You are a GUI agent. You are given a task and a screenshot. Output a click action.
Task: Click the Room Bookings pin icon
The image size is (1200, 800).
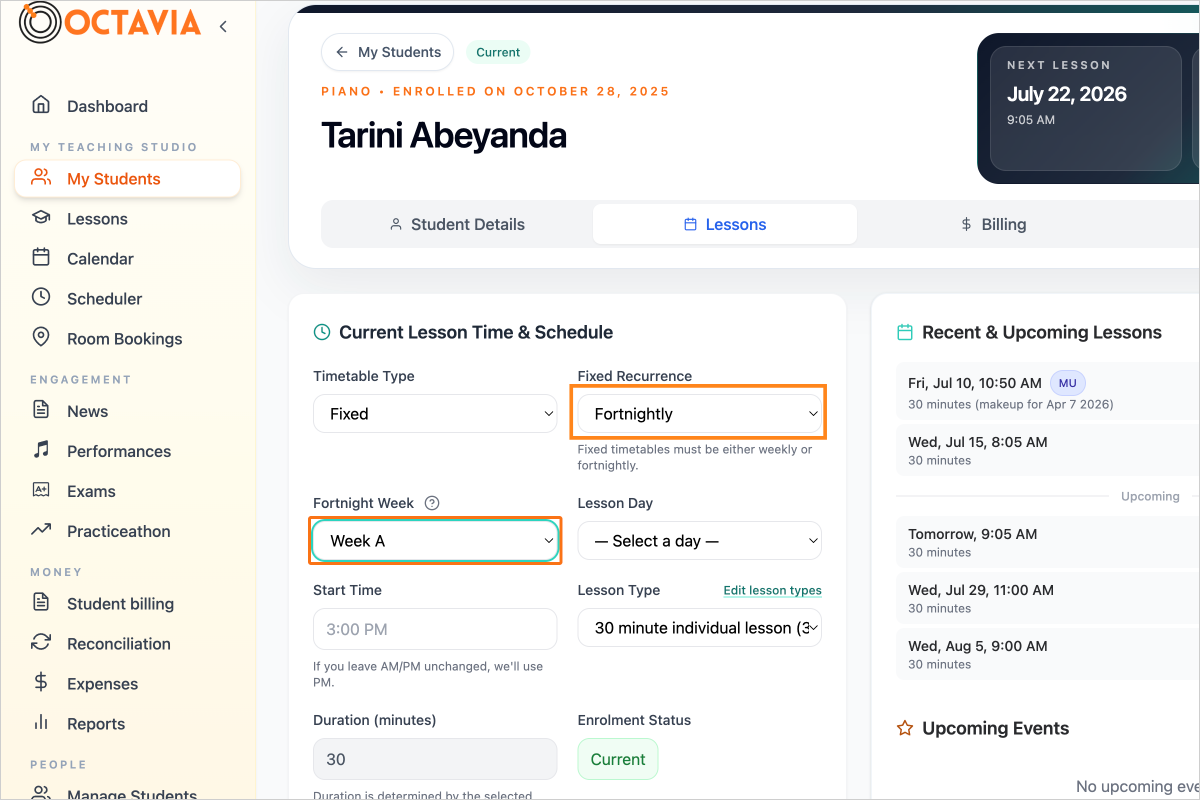tap(41, 338)
